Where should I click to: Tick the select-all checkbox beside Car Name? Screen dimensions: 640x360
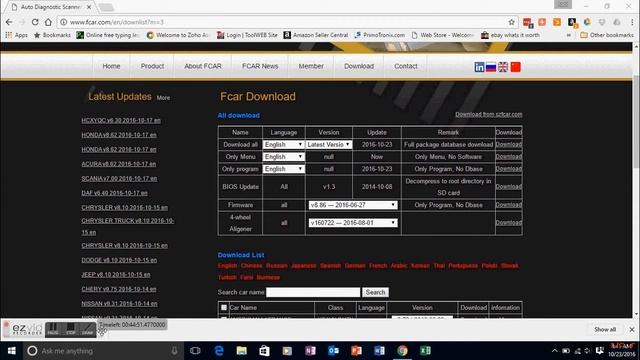click(224, 307)
